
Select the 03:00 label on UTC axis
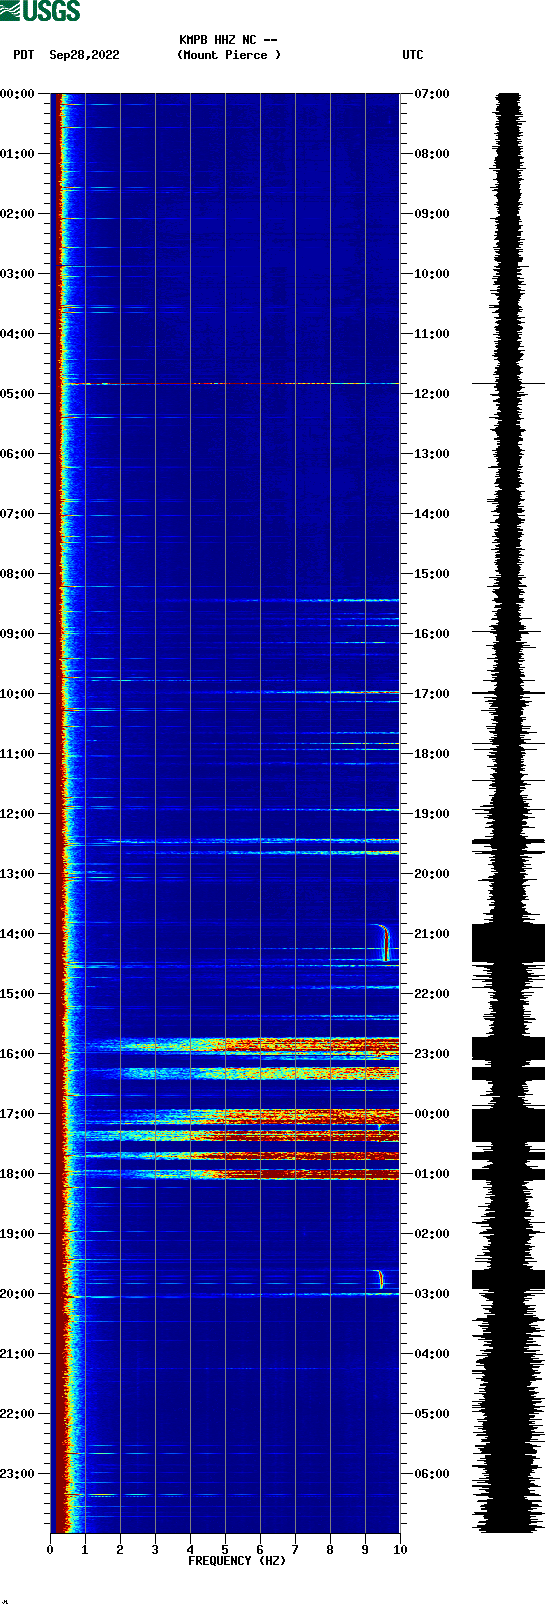pyautogui.click(x=432, y=1294)
